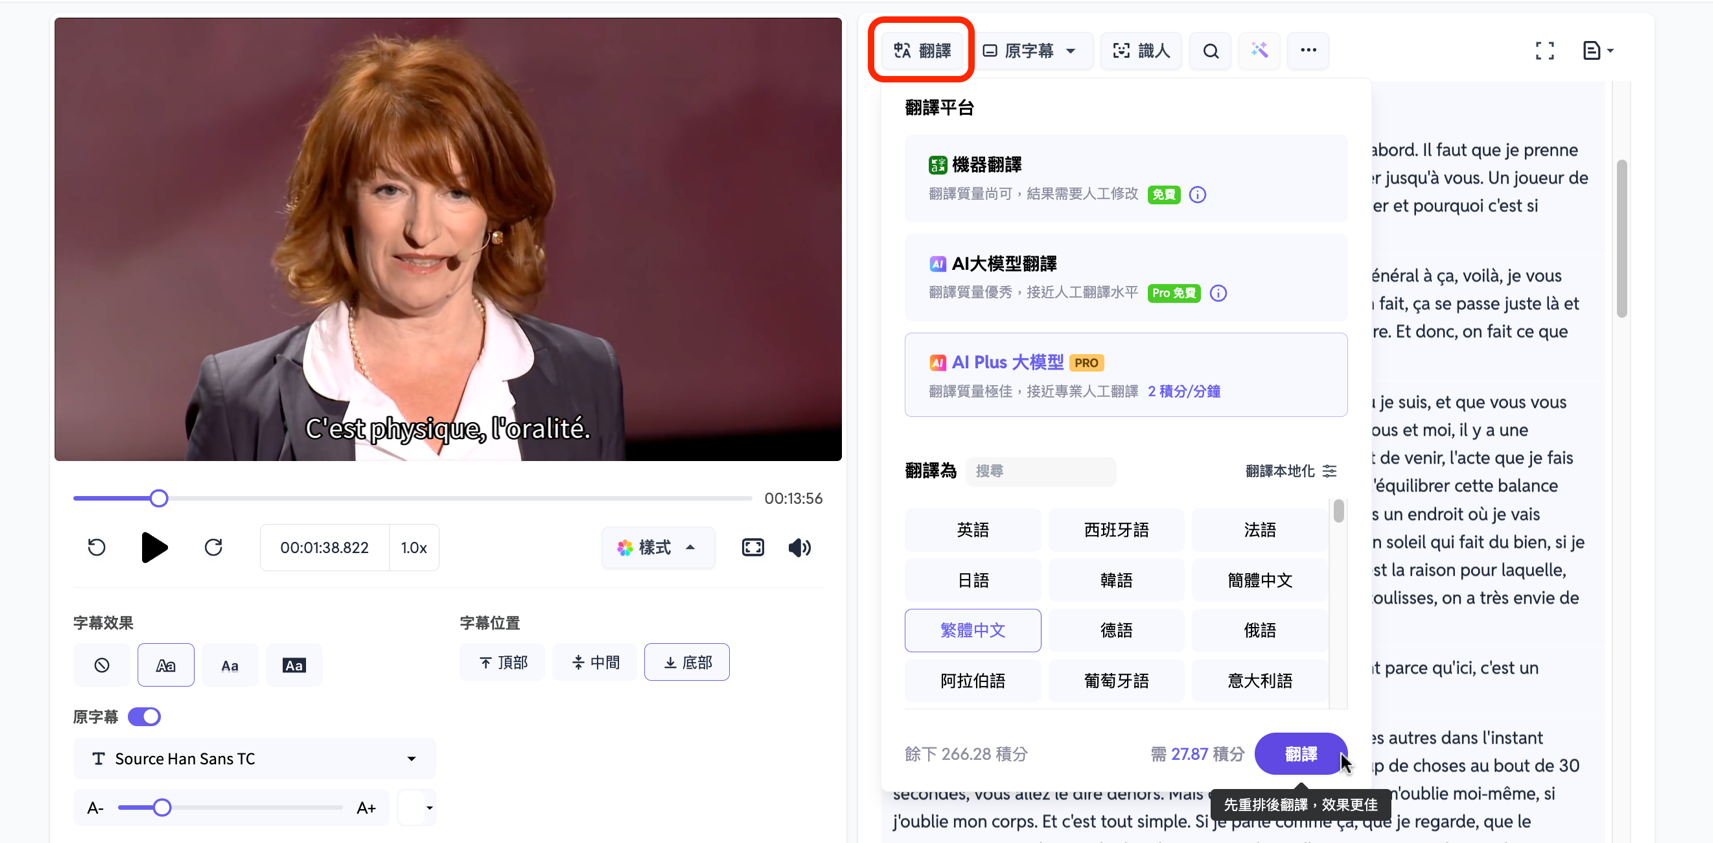
Task: Open the search magnifier icon
Action: (1210, 50)
